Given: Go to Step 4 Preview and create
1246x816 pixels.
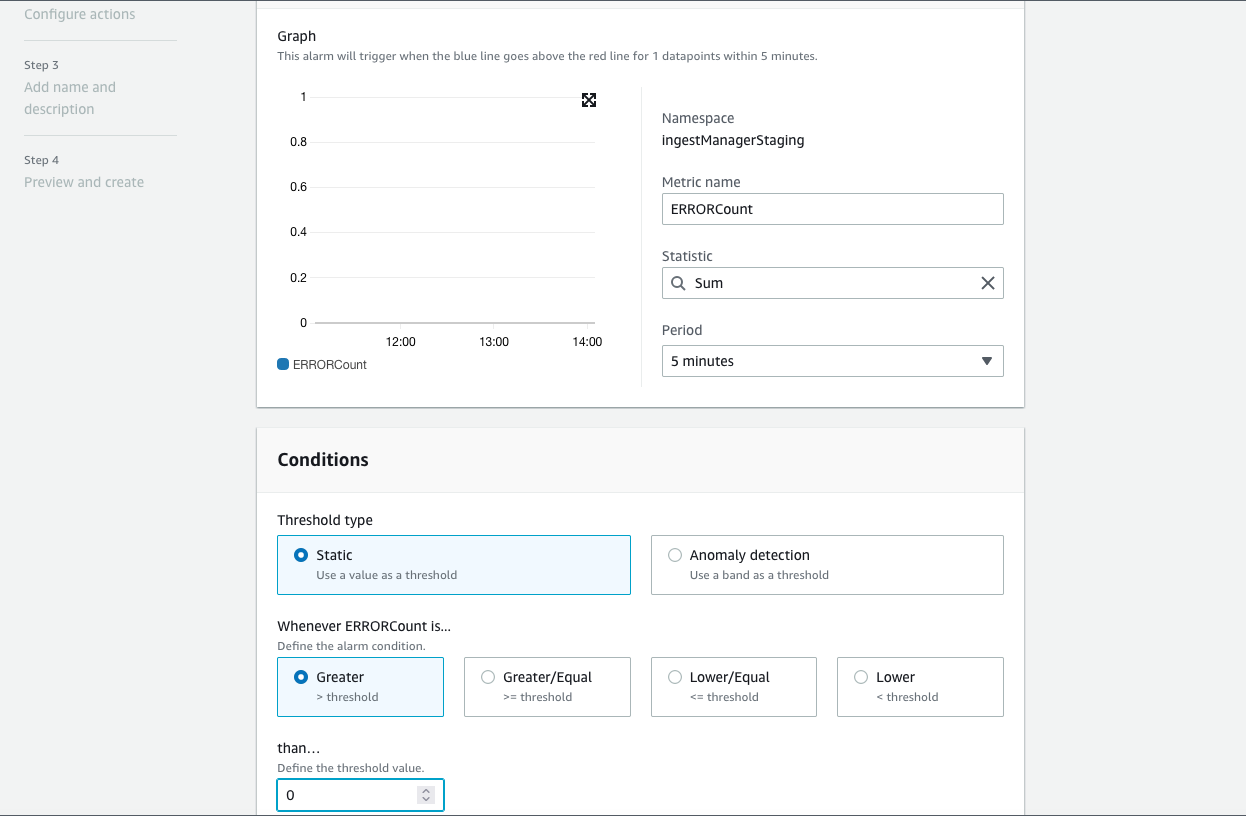Looking at the screenshot, I should click(x=84, y=182).
